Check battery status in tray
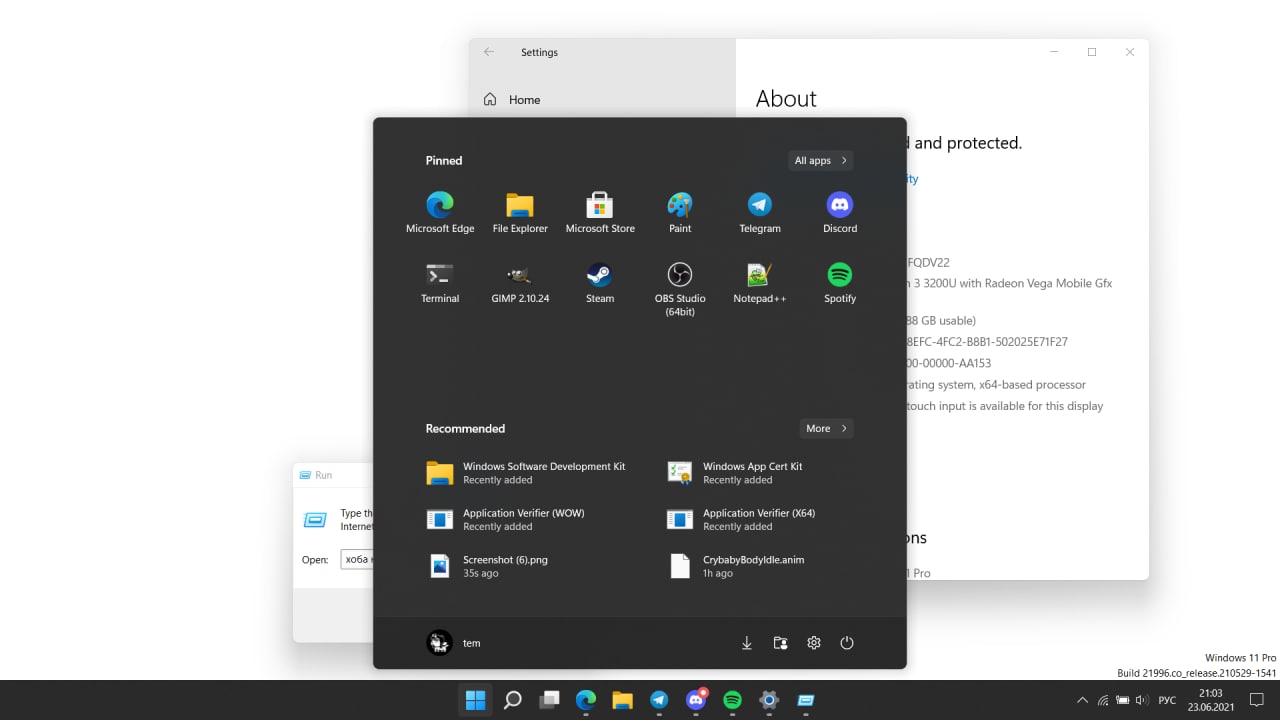 [1123, 701]
